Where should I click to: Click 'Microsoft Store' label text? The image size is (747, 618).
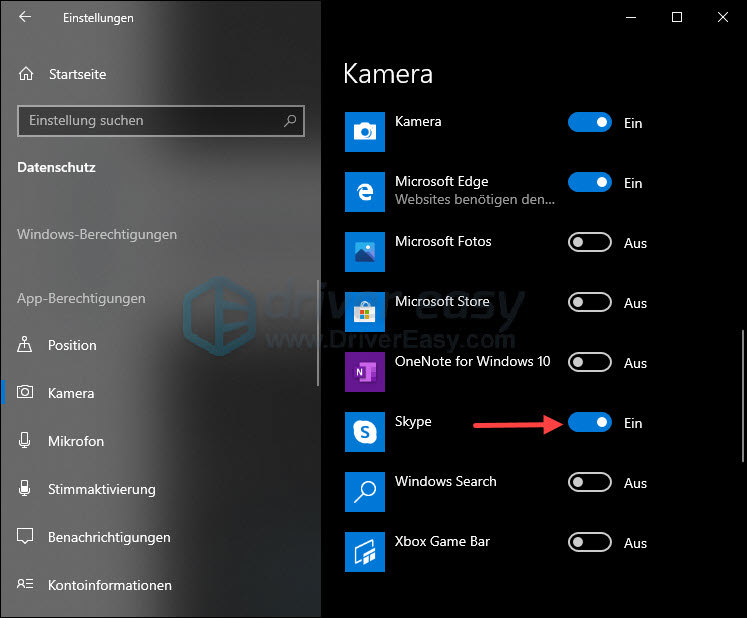click(x=442, y=301)
